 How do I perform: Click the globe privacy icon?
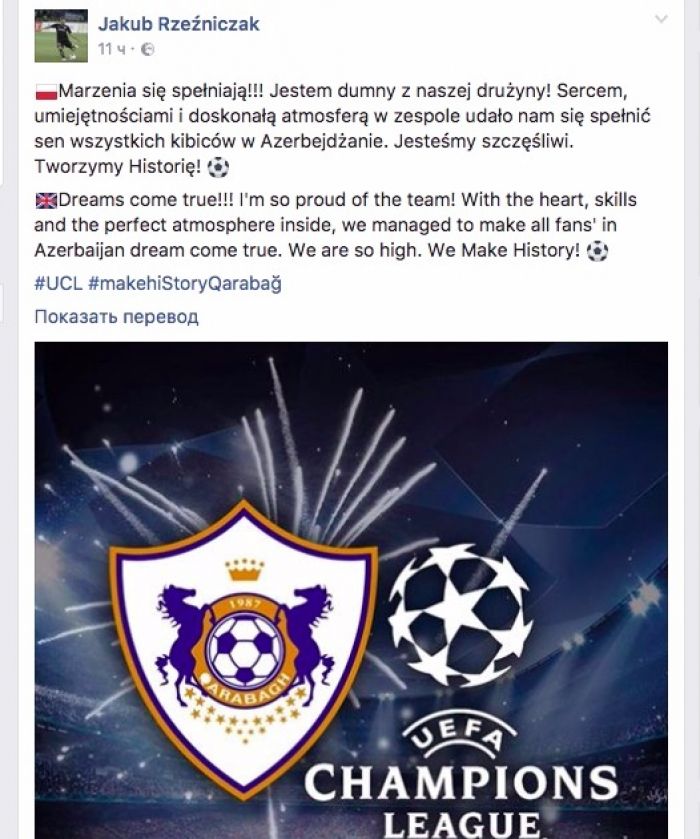148,49
